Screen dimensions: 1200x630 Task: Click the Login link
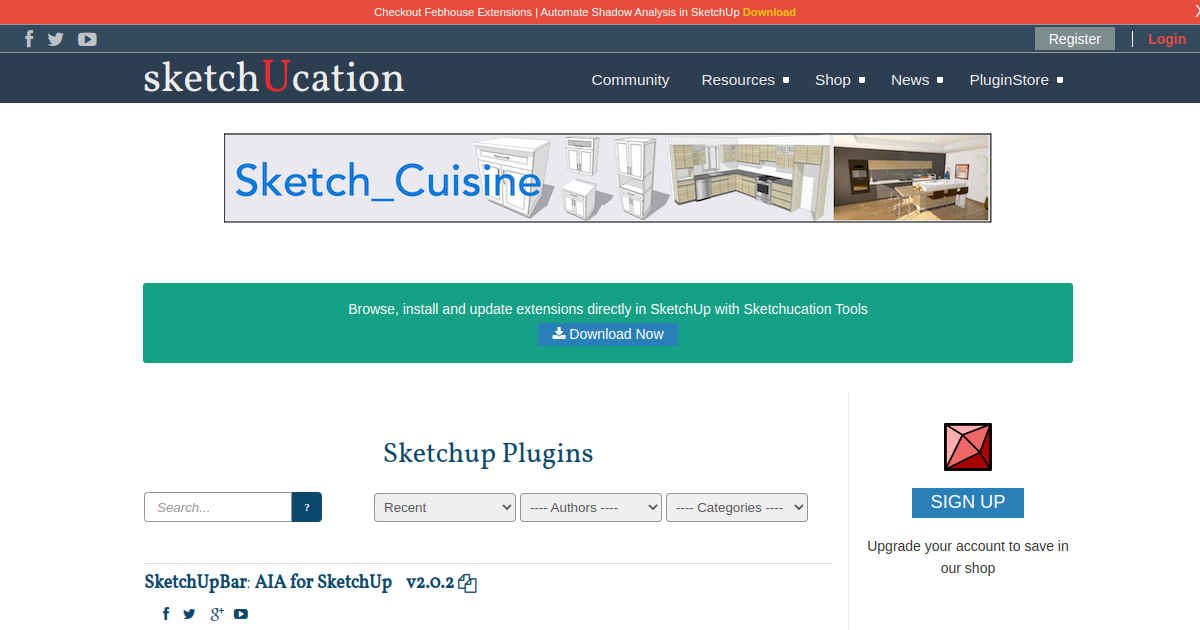(1167, 39)
